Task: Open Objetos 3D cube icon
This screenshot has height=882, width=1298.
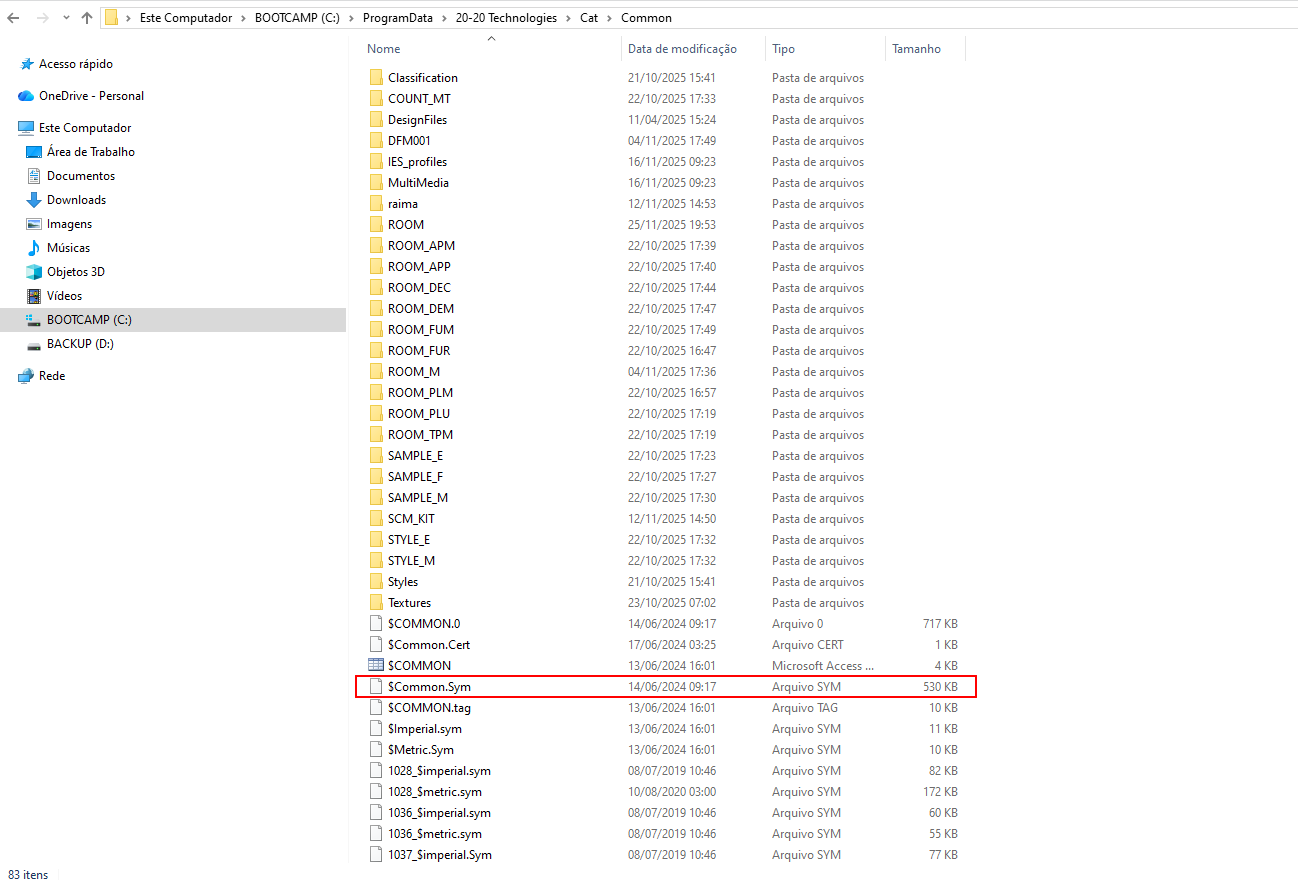Action: pos(34,272)
